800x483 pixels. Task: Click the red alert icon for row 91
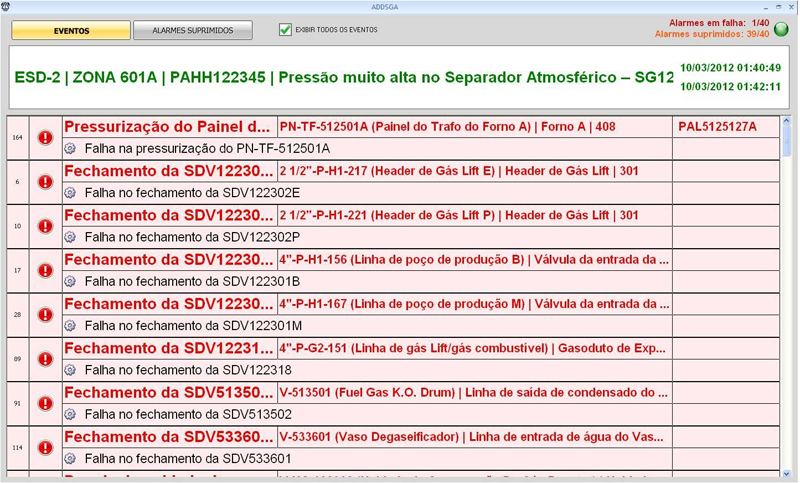[45, 403]
